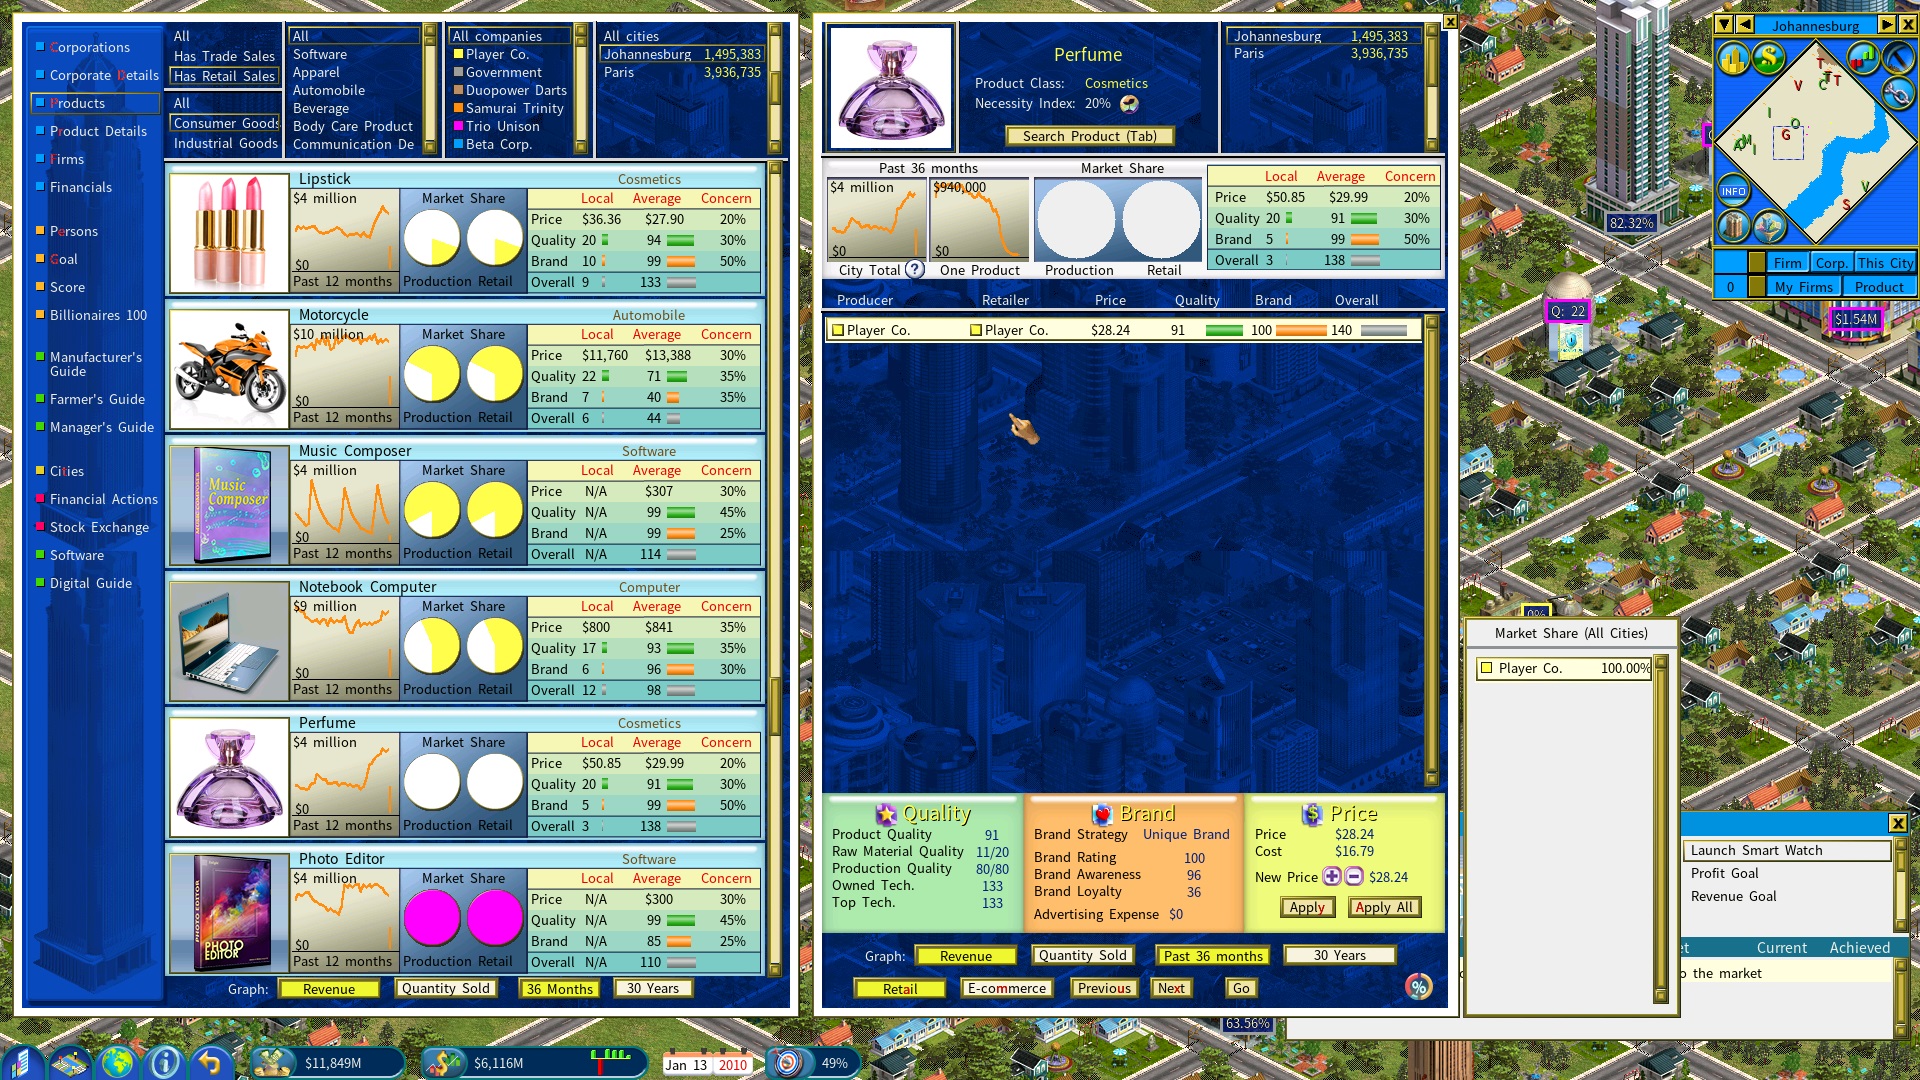Viewport: 1920px width, 1080px height.
Task: Switch to E-commerce view
Action: [x=1007, y=988]
